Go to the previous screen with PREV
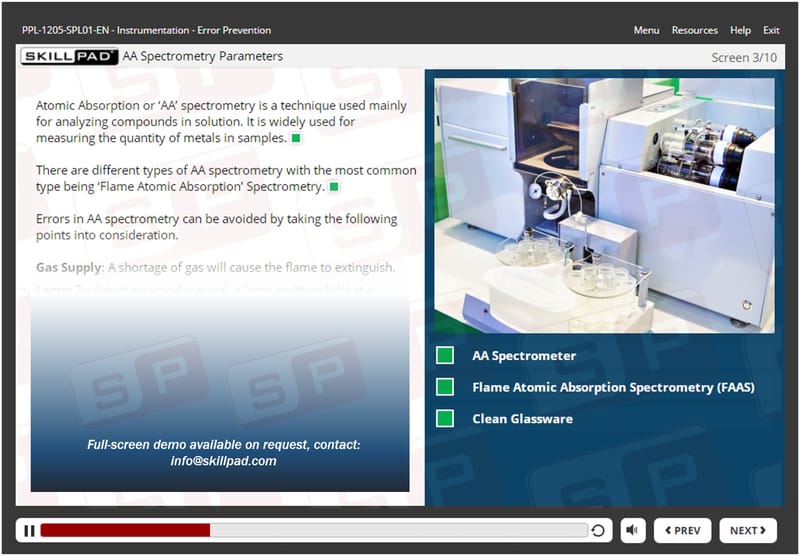This screenshot has height=556, width=800. (682, 530)
